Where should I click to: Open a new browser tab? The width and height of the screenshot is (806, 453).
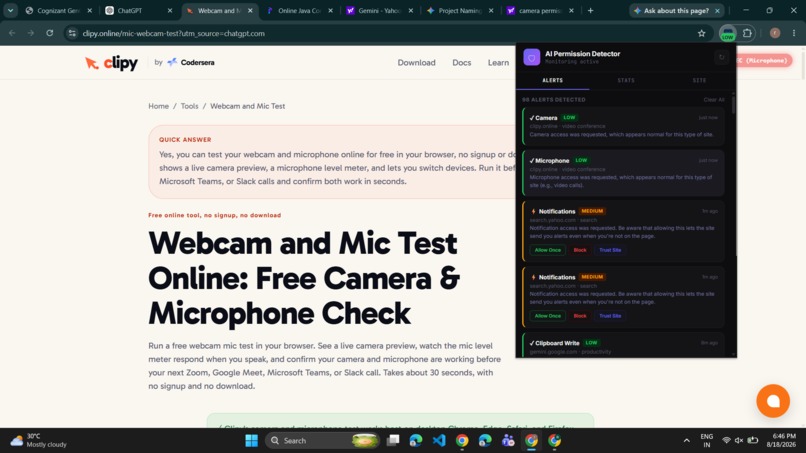[590, 10]
